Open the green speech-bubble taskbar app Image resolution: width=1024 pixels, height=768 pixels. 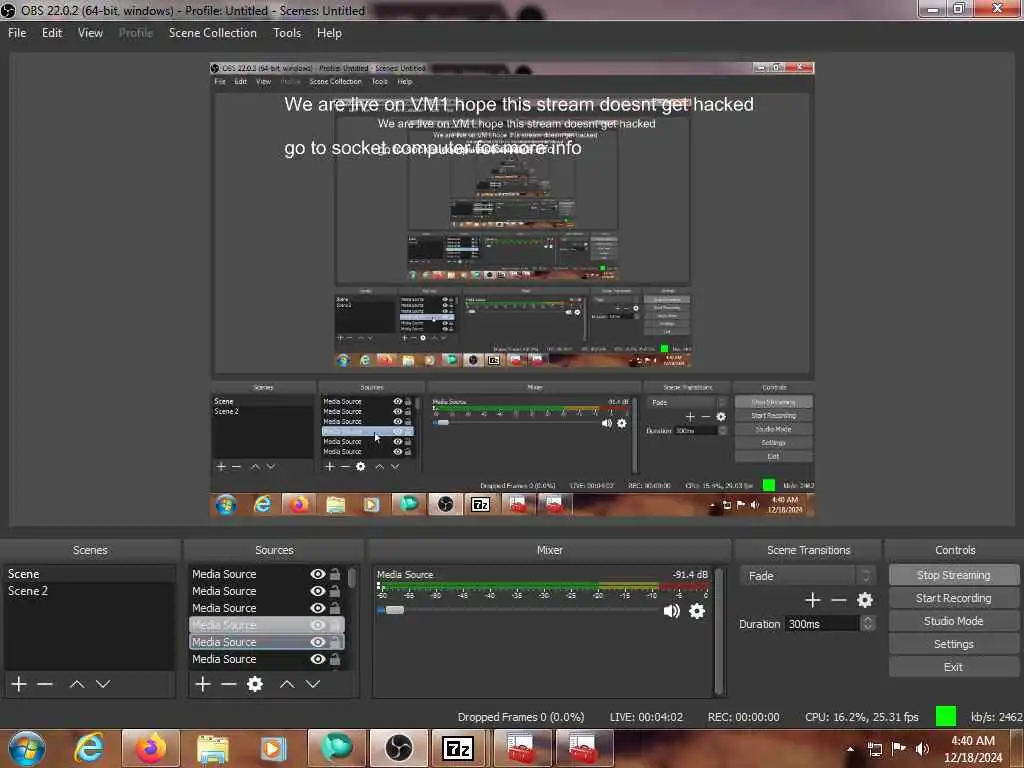pyautogui.click(x=336, y=748)
